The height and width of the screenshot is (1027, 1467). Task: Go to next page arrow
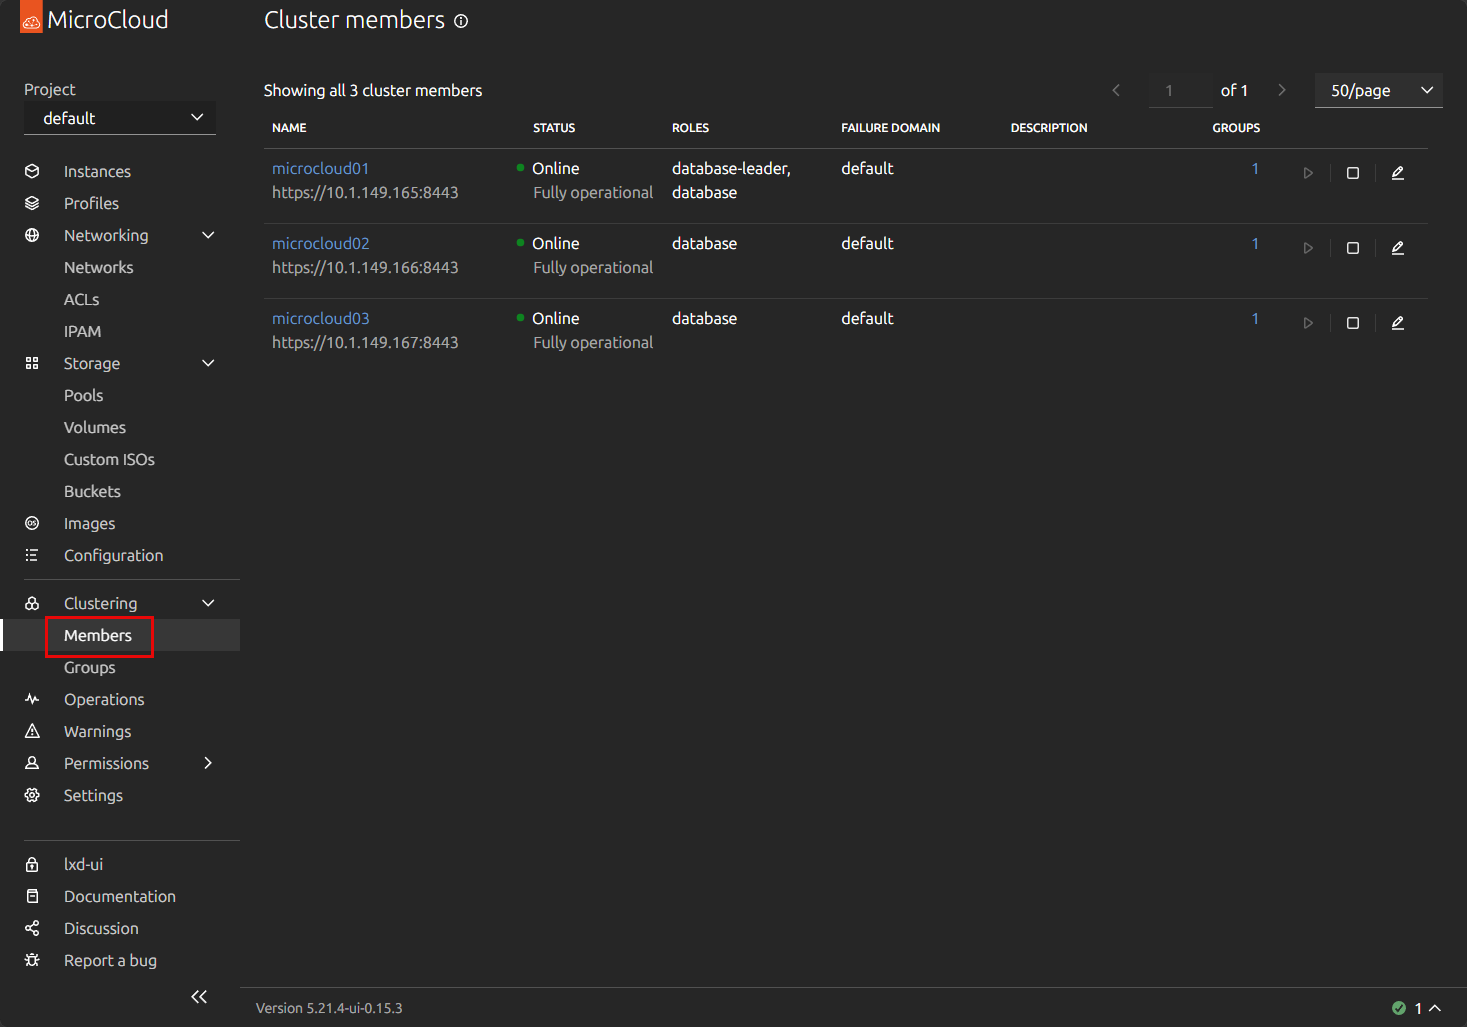1282,90
